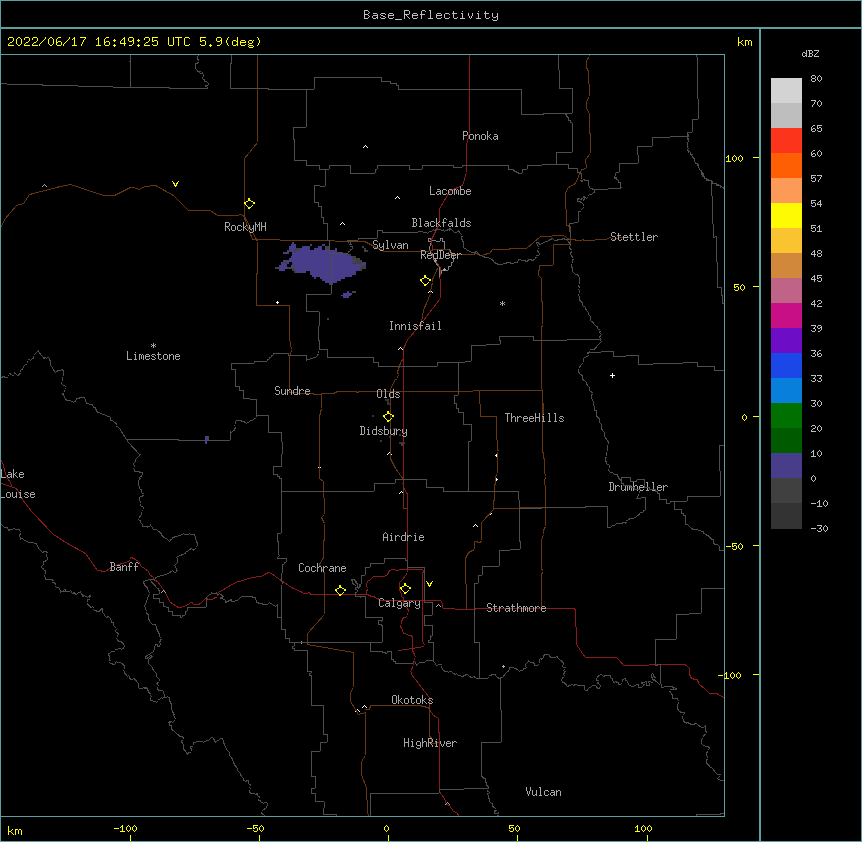Click the HighRiver label

tap(430, 743)
